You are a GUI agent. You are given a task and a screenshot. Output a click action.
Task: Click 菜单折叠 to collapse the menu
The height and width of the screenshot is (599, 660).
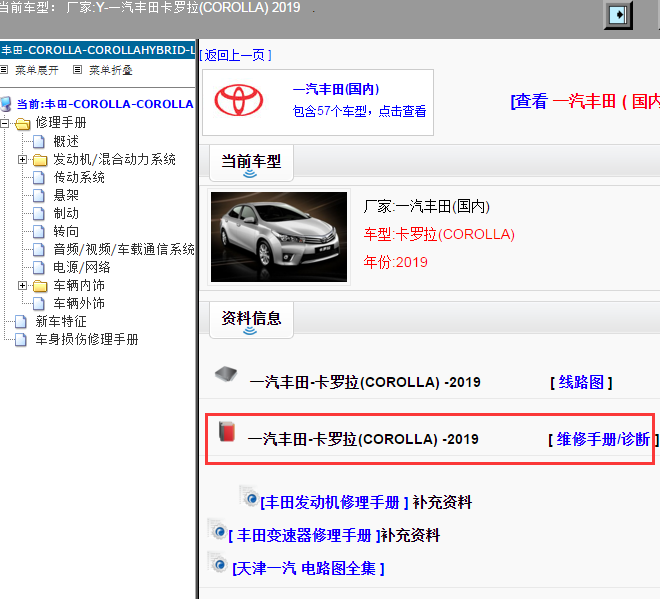pos(111,70)
